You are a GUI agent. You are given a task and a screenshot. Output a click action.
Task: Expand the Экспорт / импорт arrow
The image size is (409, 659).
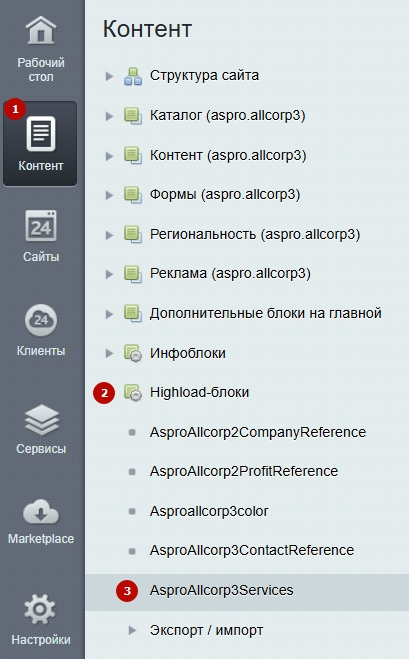coord(132,630)
